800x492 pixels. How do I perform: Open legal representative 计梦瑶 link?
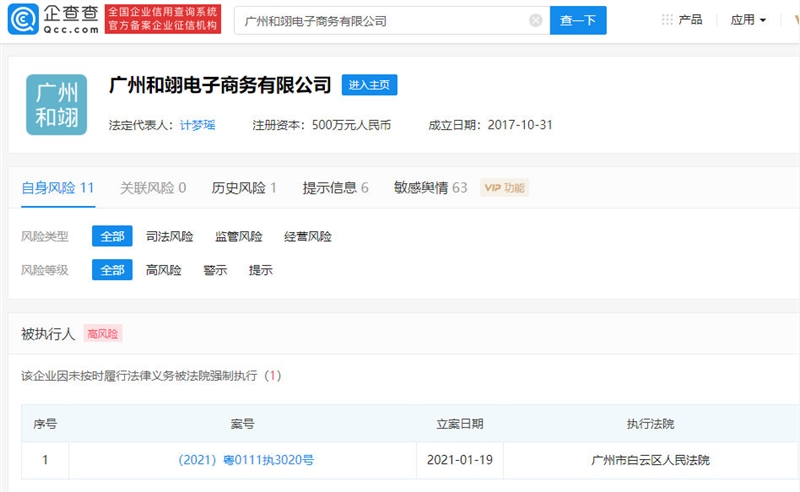(x=197, y=126)
